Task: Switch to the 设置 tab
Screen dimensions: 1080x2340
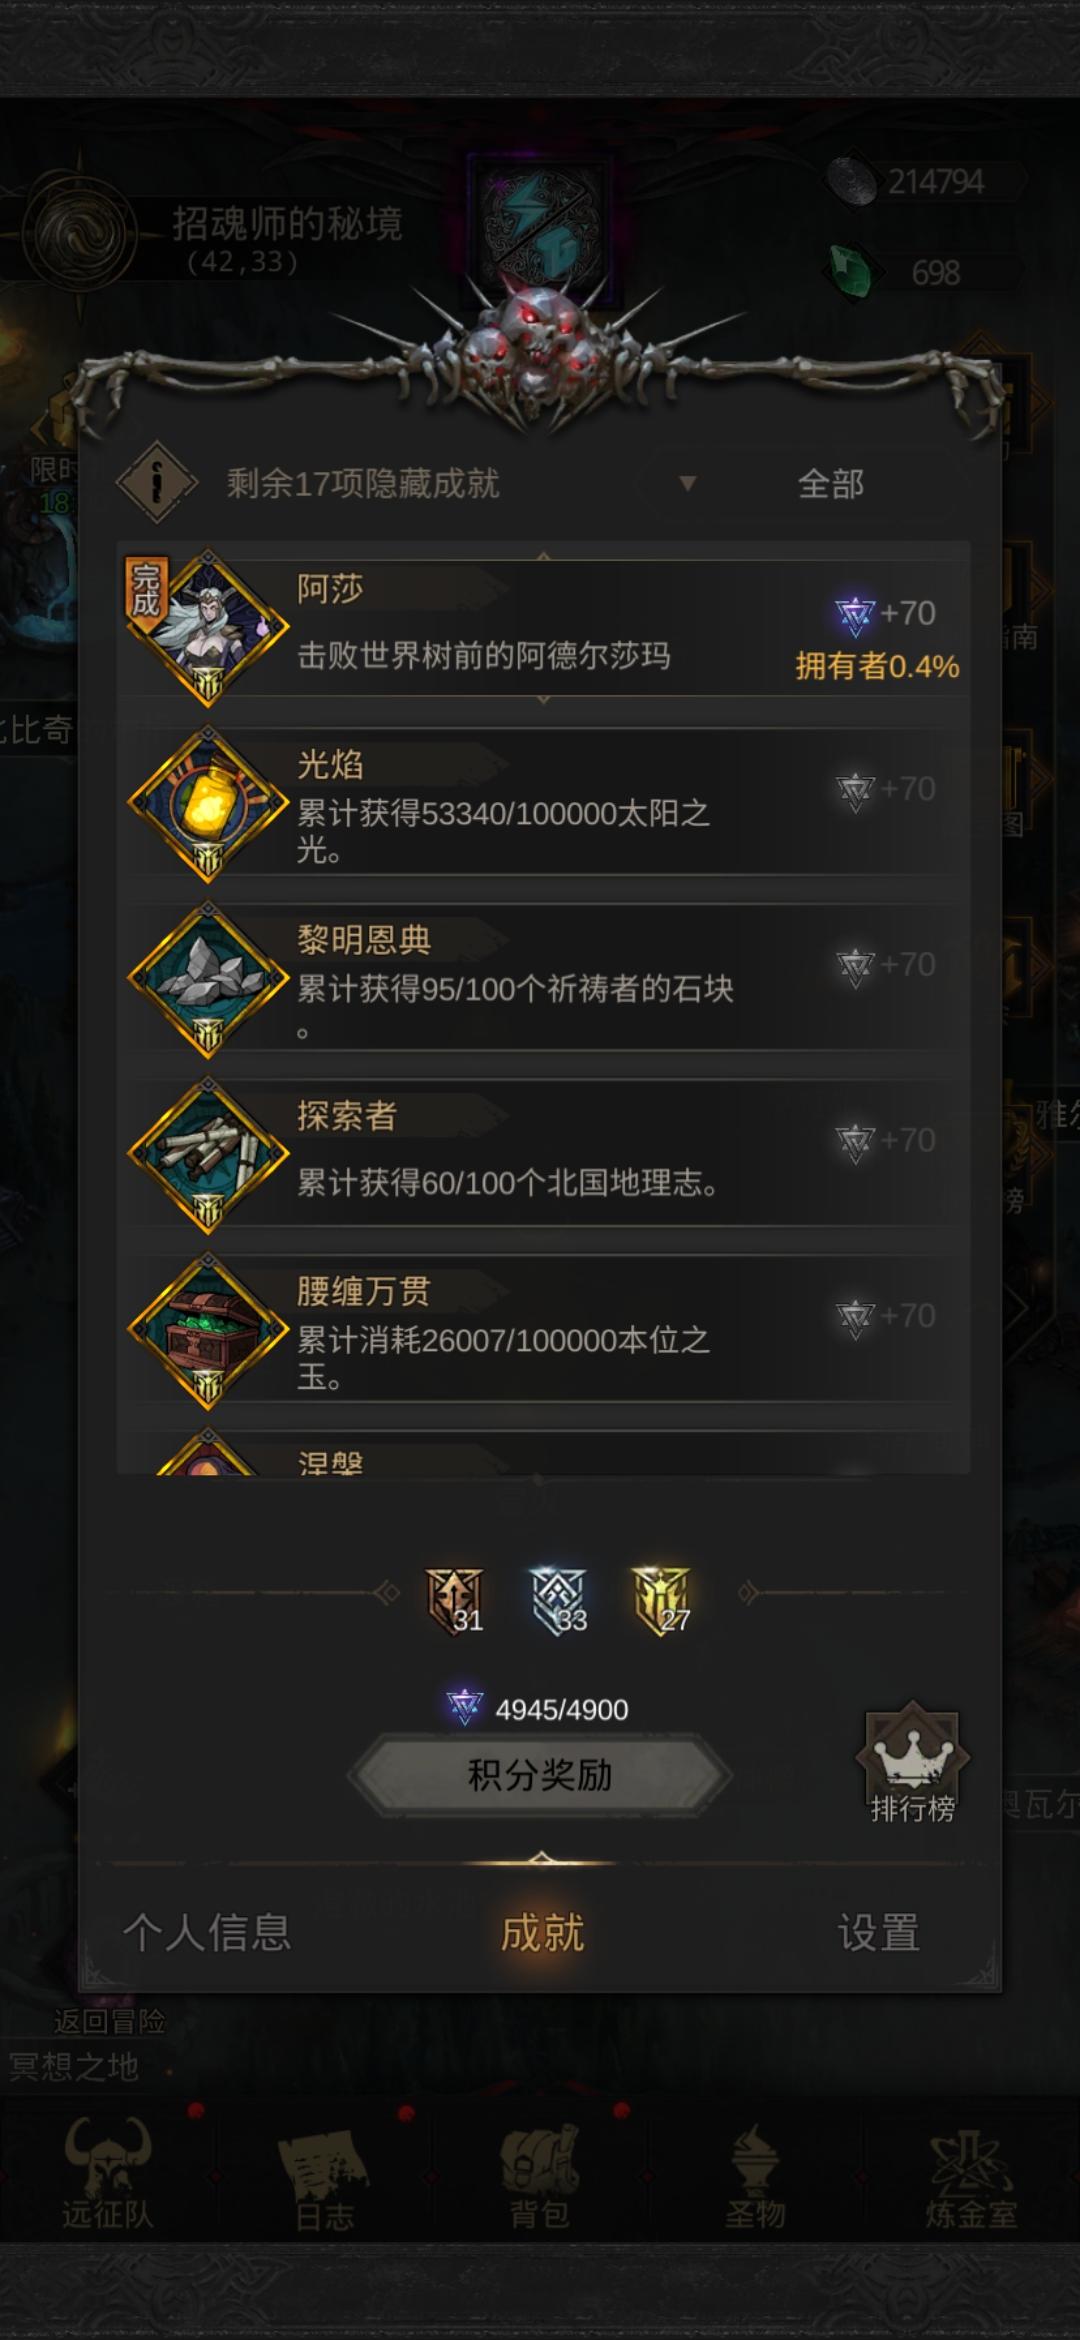Action: click(878, 1932)
